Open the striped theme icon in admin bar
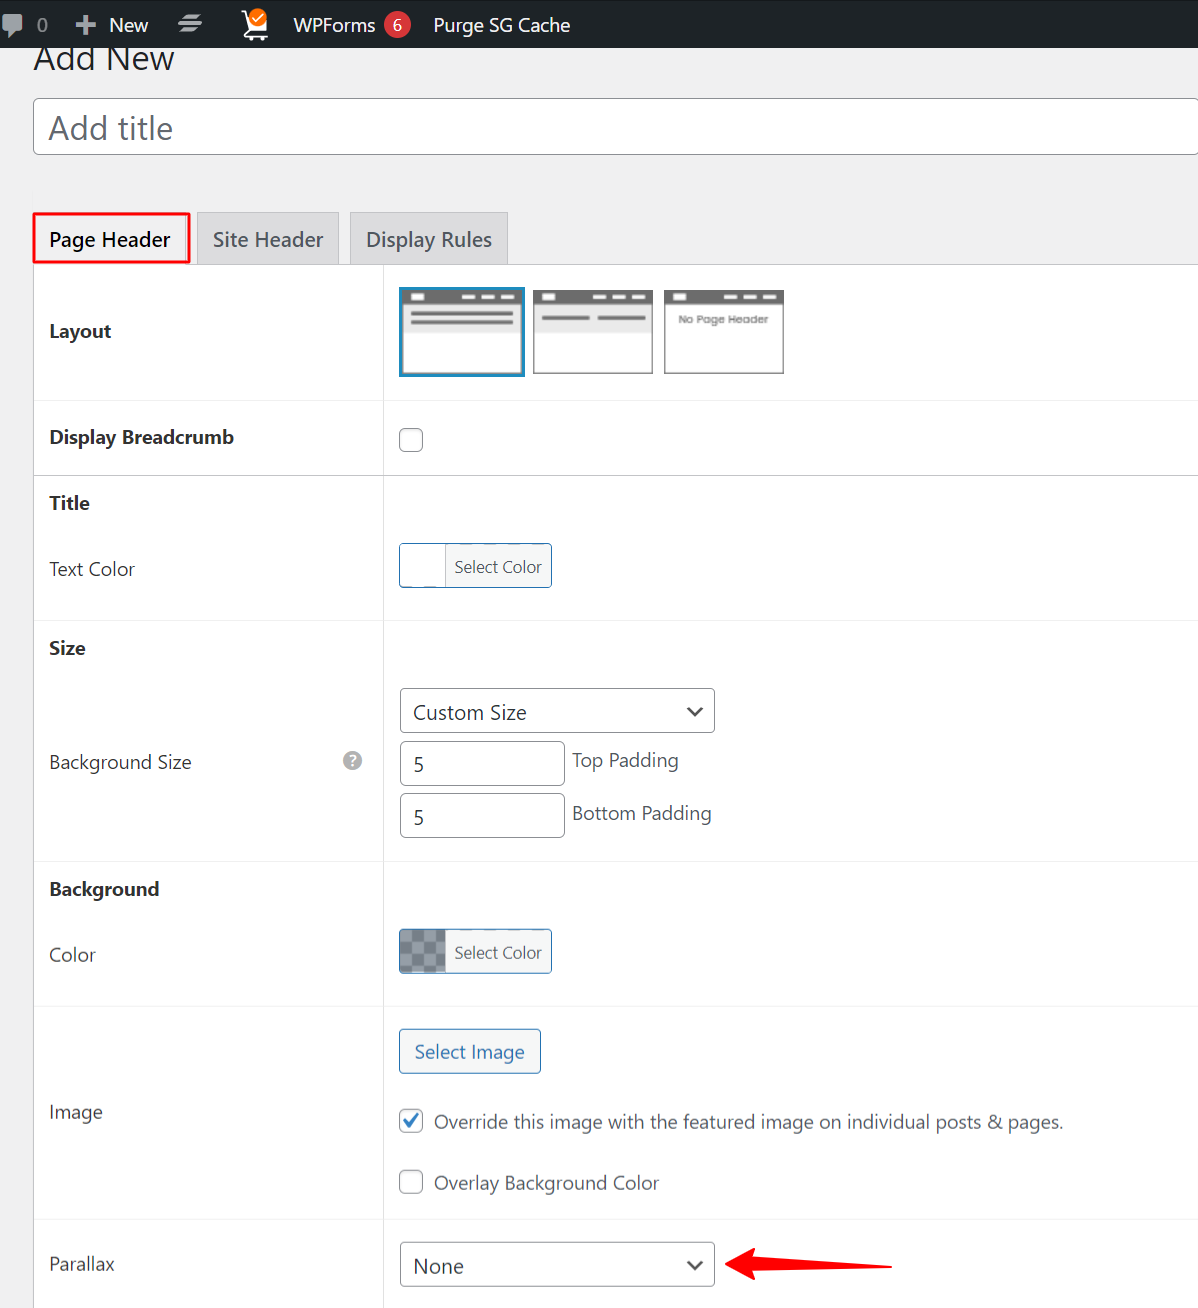 pyautogui.click(x=190, y=24)
